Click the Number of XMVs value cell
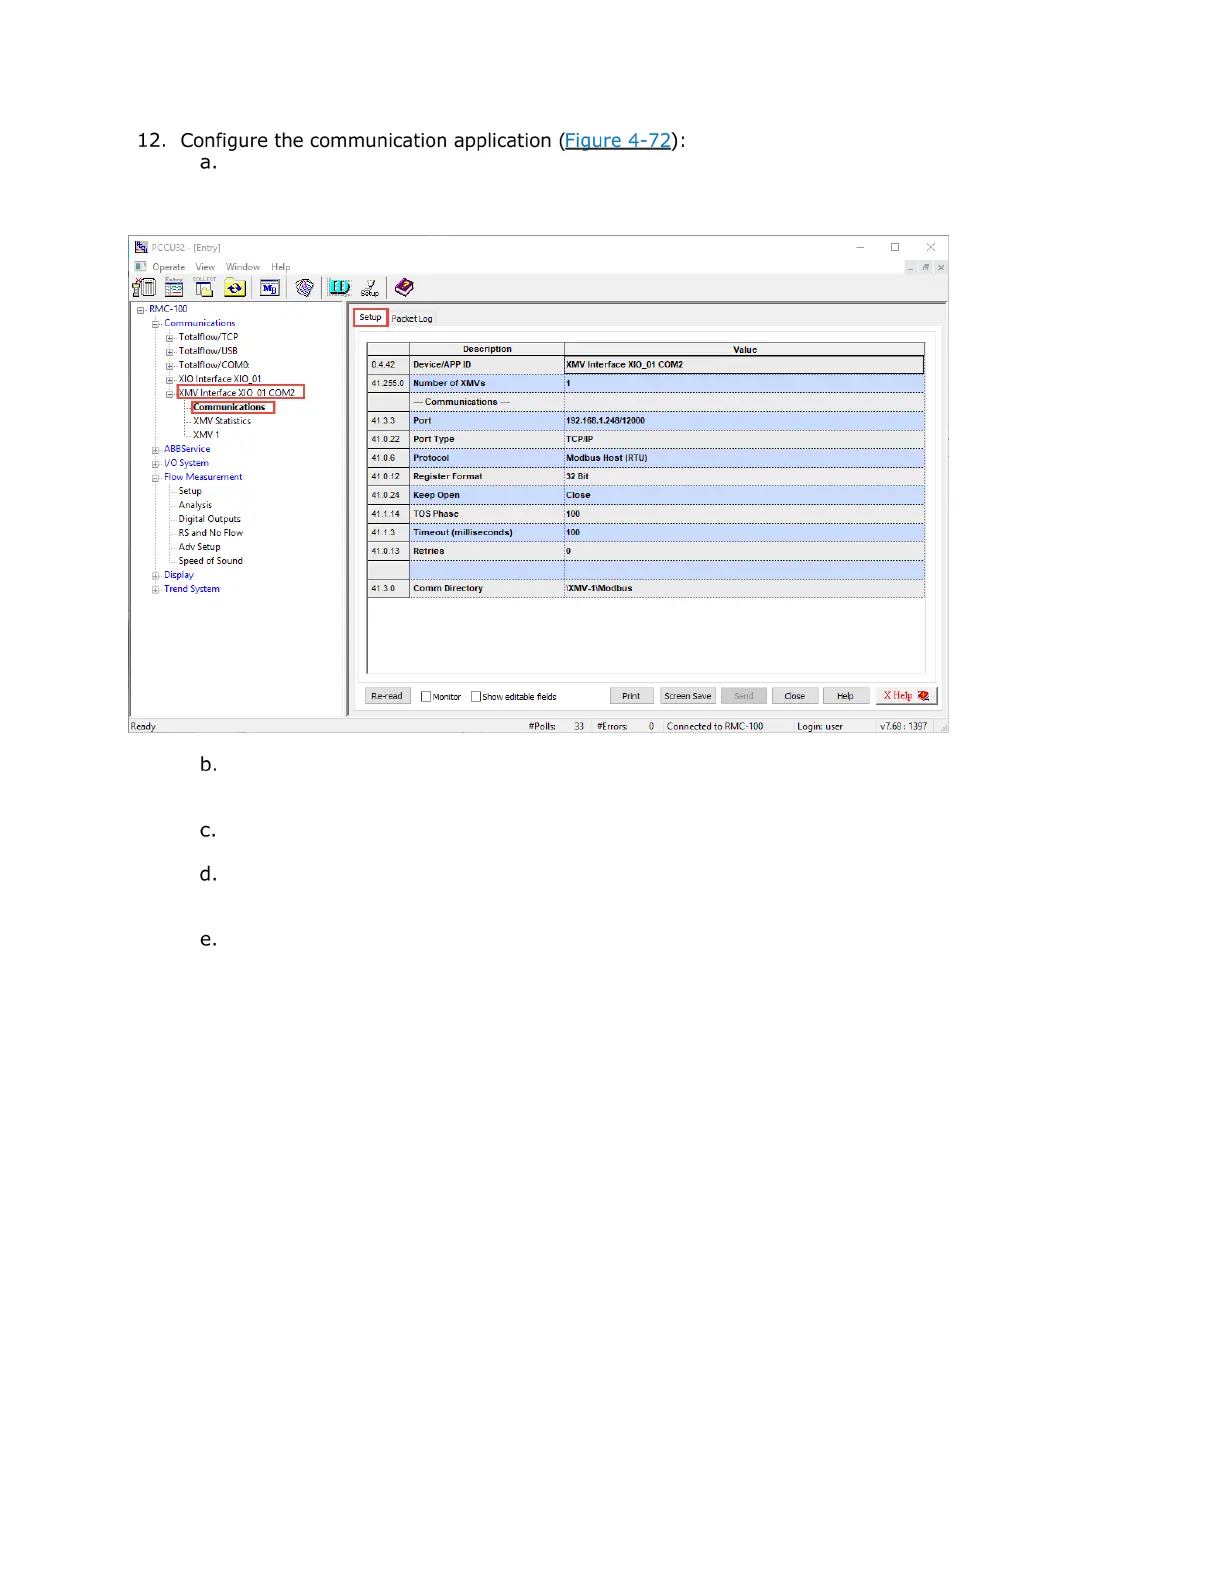Image resolution: width=1224 pixels, height=1584 pixels. pos(744,383)
